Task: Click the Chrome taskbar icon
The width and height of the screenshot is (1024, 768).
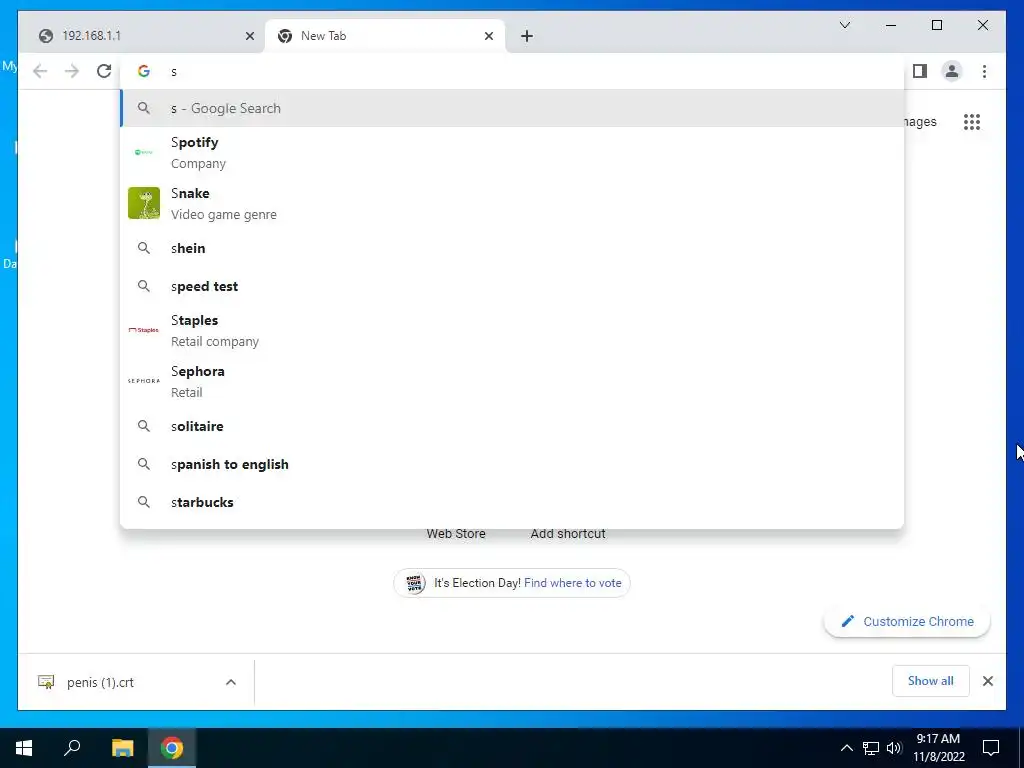Action: pyautogui.click(x=172, y=748)
